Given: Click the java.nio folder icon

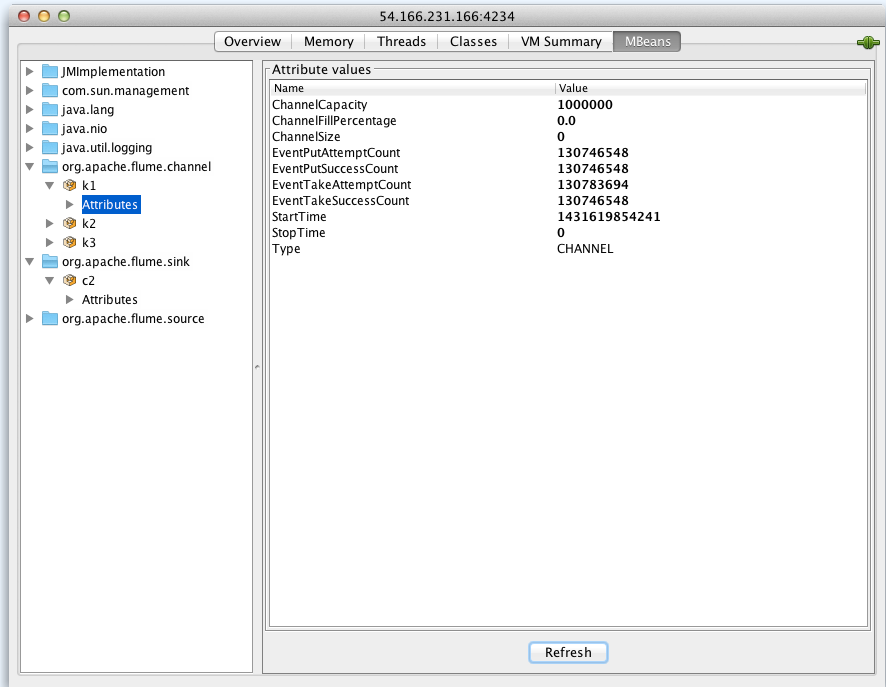Looking at the screenshot, I should coord(50,129).
